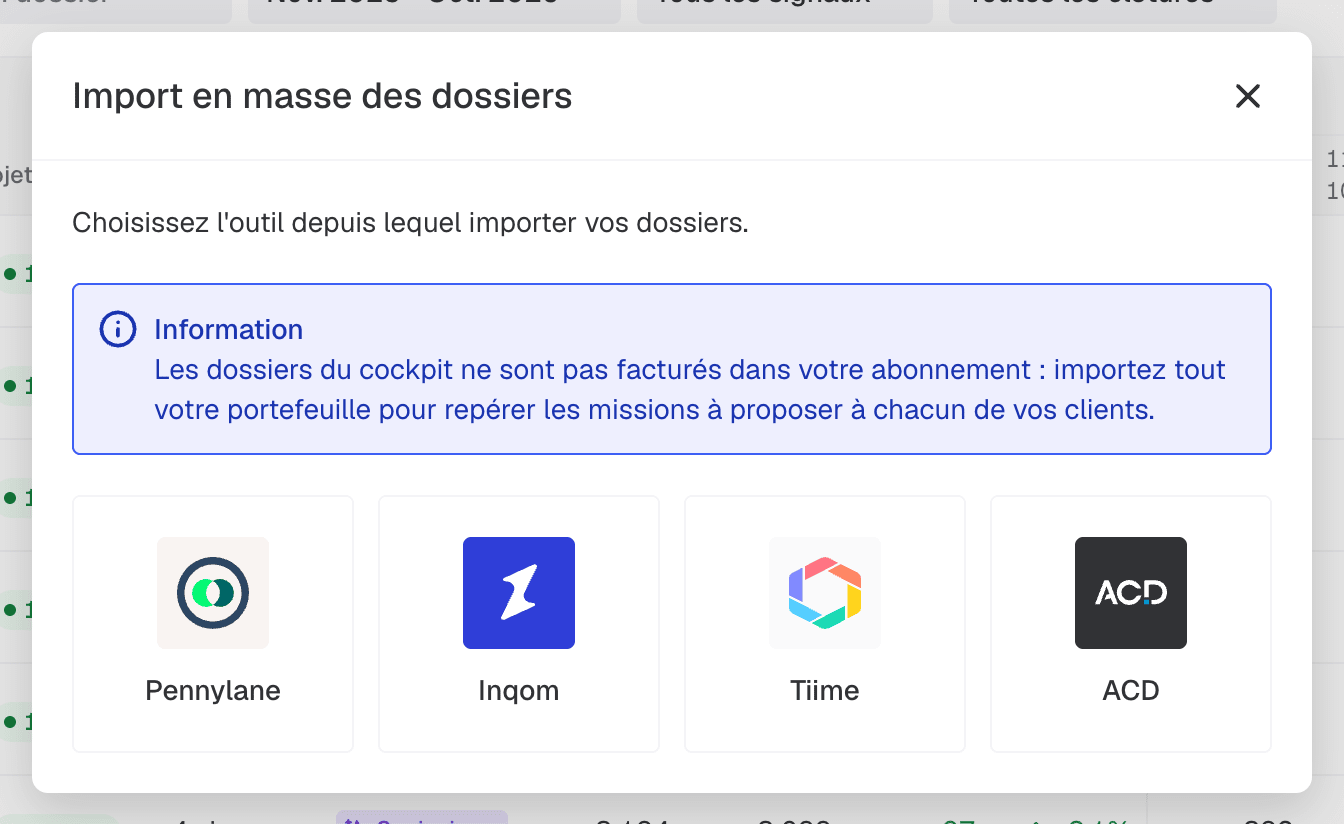Image resolution: width=1344 pixels, height=824 pixels.
Task: Choose the ACD label
Action: pos(1131,690)
